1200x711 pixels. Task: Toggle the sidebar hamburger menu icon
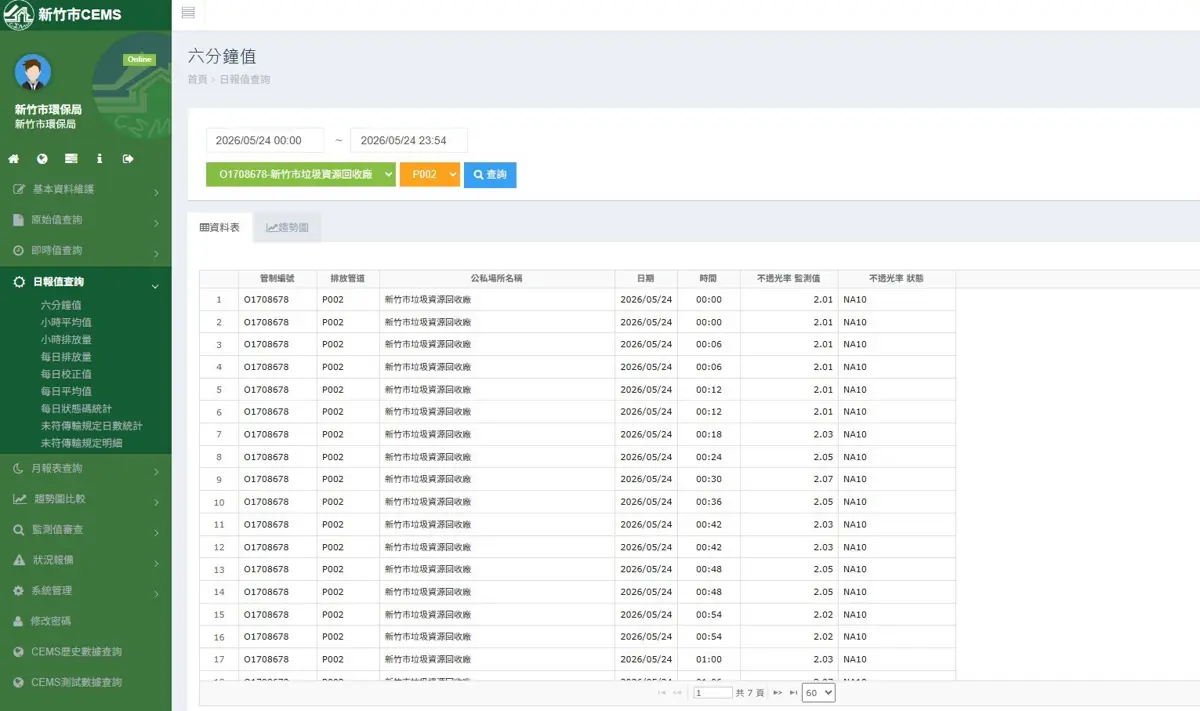click(188, 12)
